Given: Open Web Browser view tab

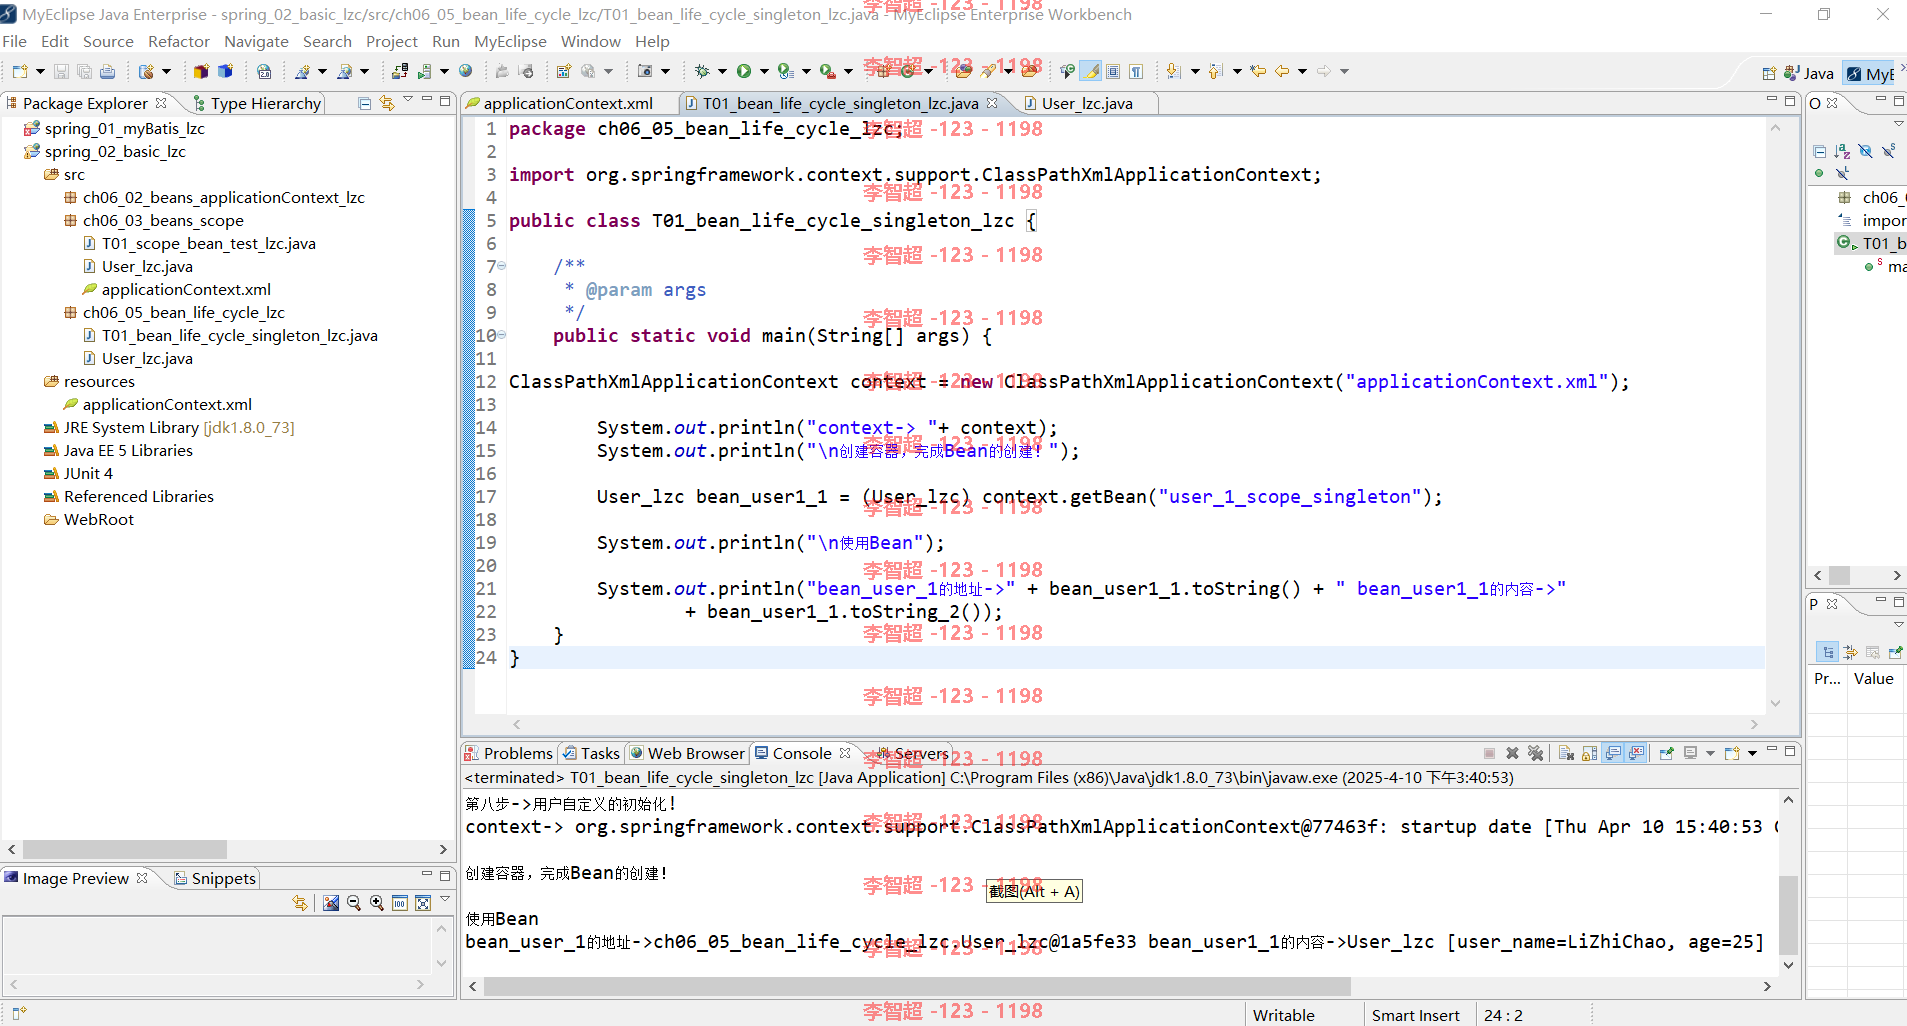Looking at the screenshot, I should (x=687, y=753).
